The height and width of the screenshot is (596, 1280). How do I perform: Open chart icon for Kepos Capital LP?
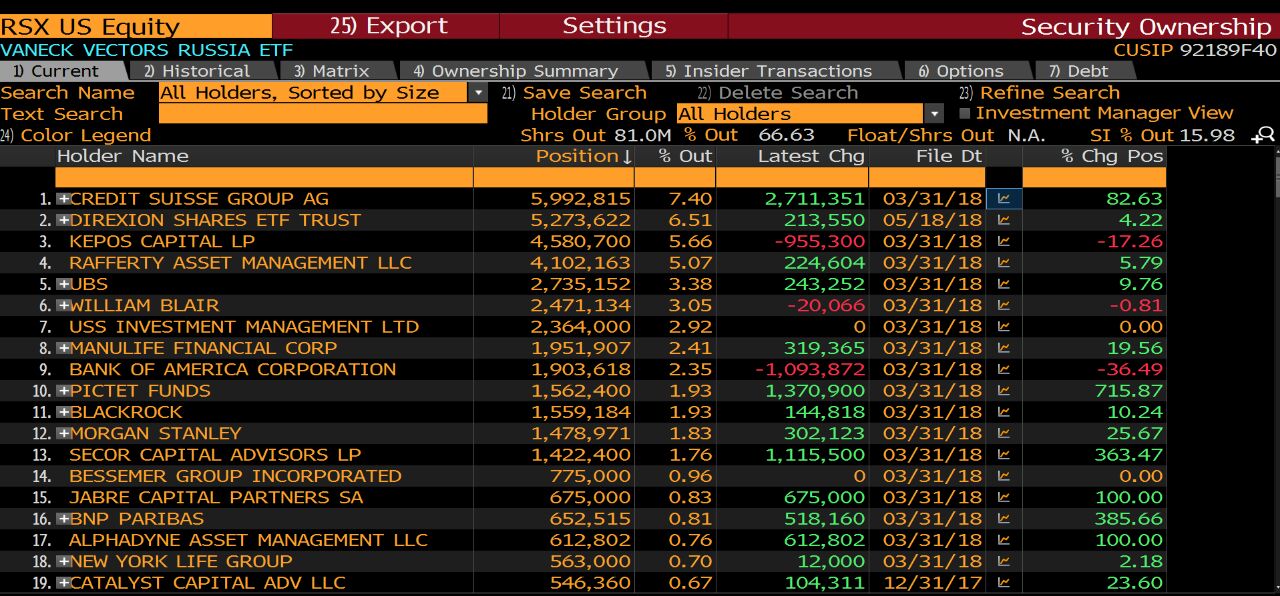point(1003,241)
